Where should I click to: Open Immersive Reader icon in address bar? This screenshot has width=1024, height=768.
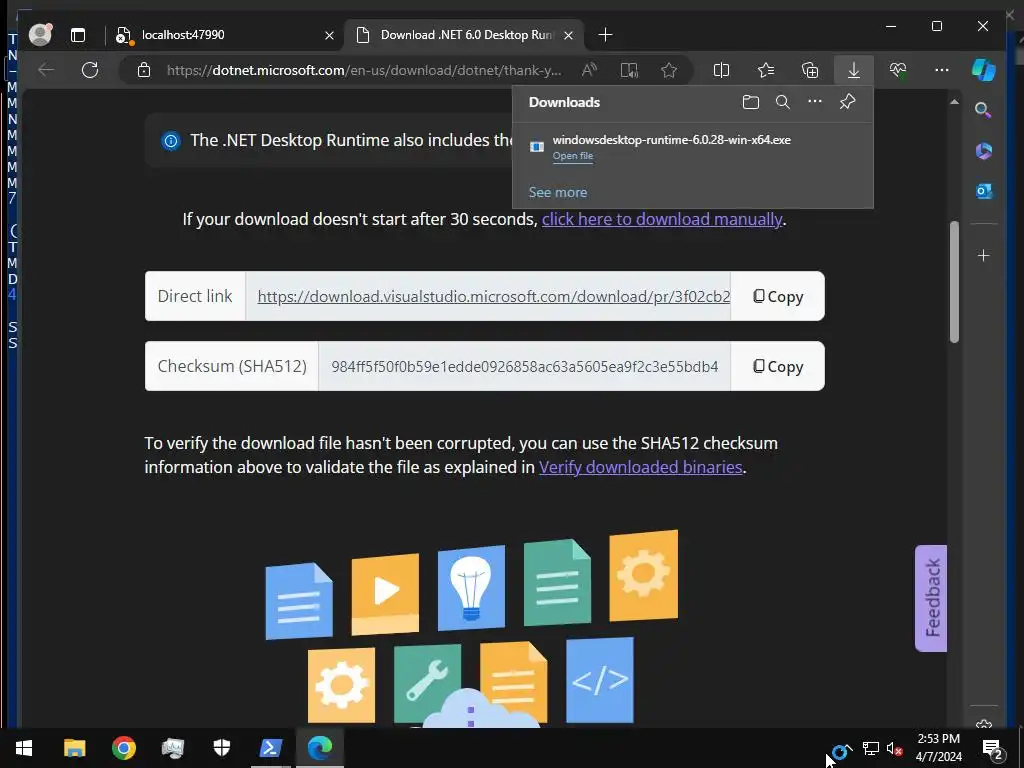click(x=629, y=70)
